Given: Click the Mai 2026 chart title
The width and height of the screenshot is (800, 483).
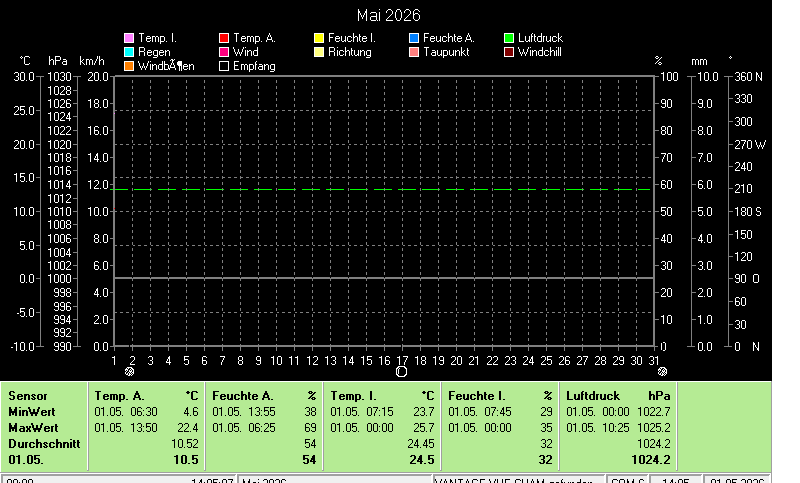Looking at the screenshot, I should (x=389, y=15).
